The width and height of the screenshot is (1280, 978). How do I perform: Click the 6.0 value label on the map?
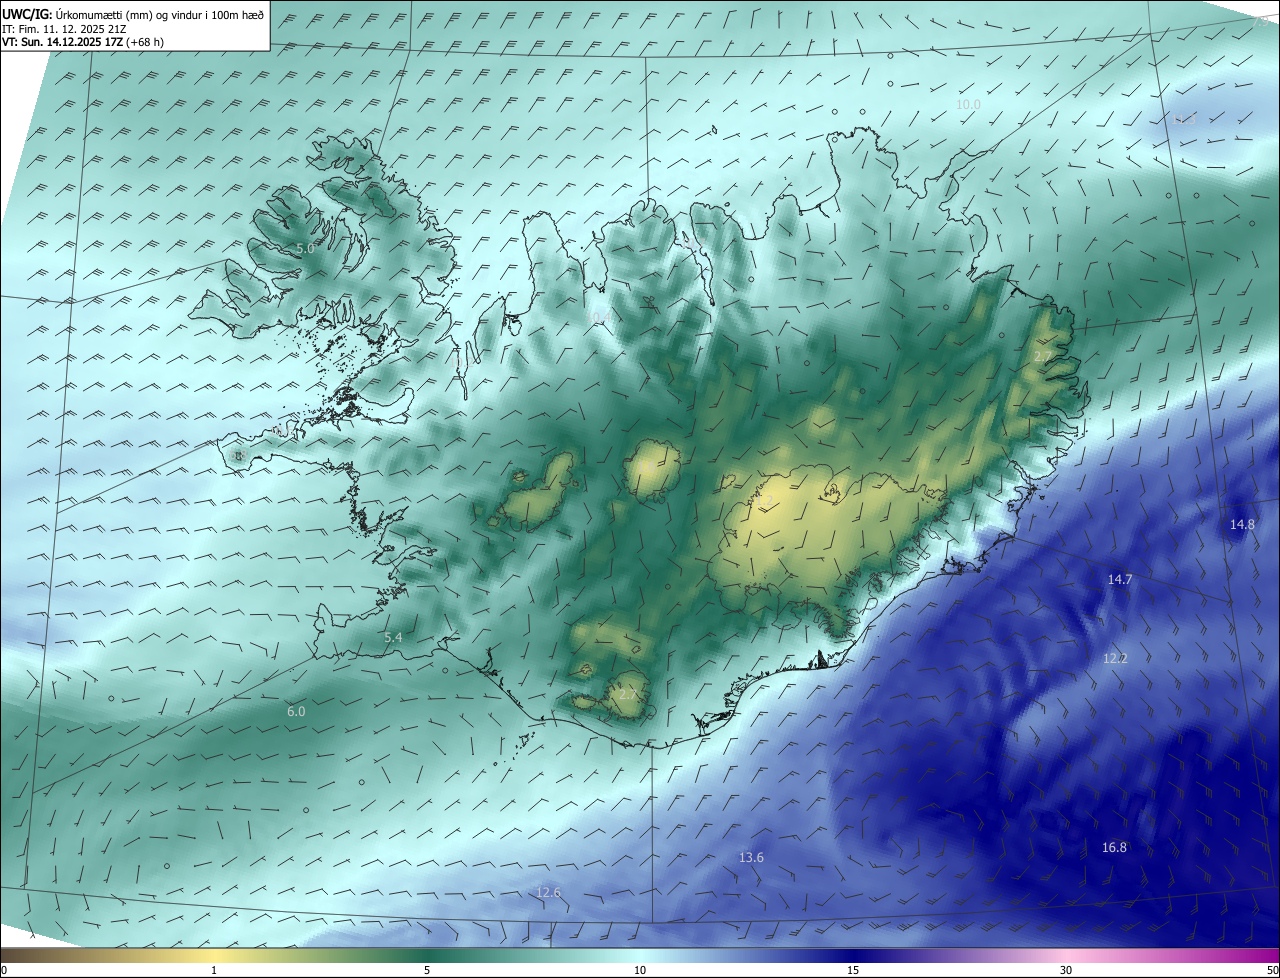296,711
